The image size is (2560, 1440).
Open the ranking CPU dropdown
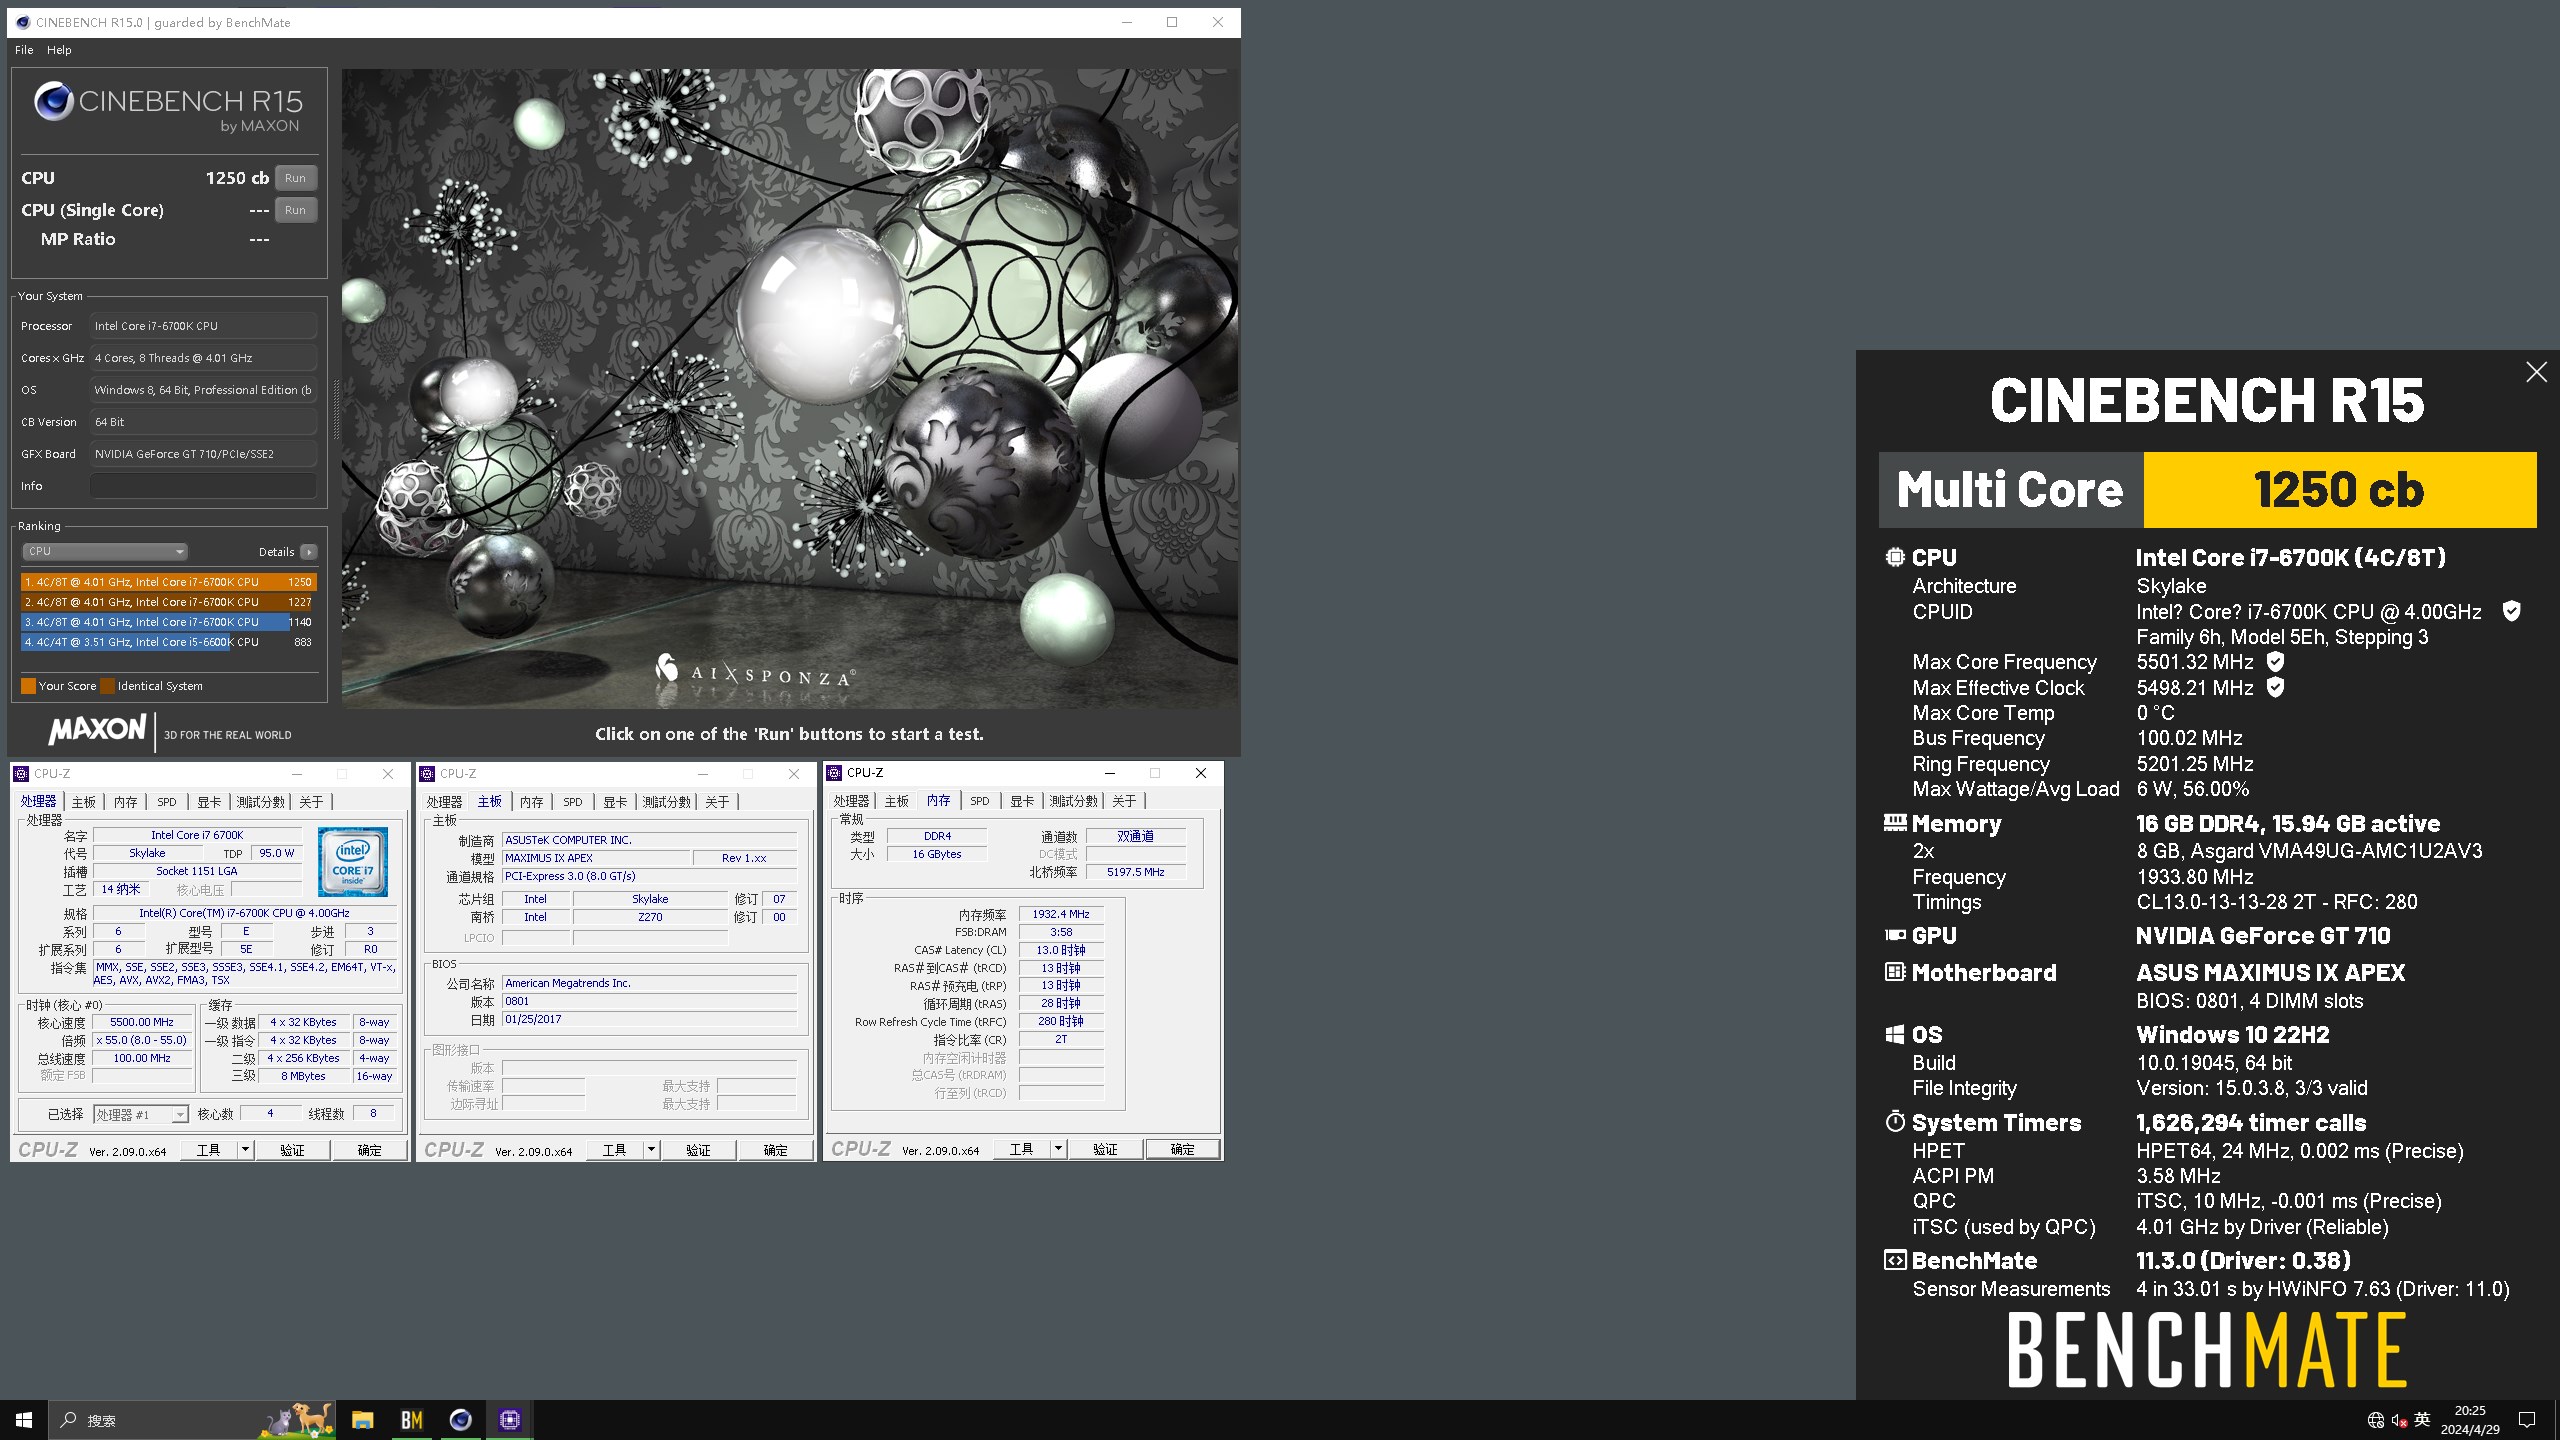(105, 551)
